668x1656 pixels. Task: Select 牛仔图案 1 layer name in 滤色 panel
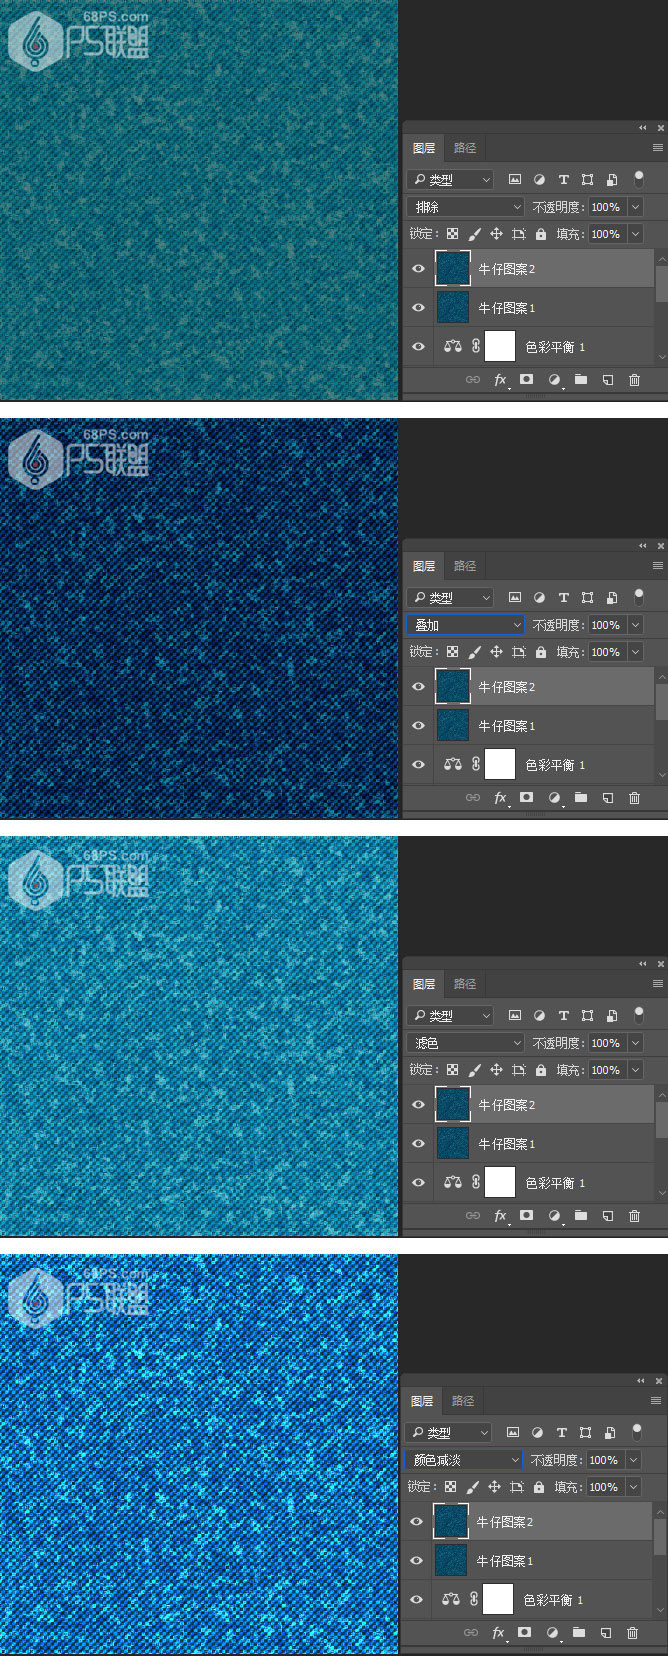click(x=507, y=1144)
